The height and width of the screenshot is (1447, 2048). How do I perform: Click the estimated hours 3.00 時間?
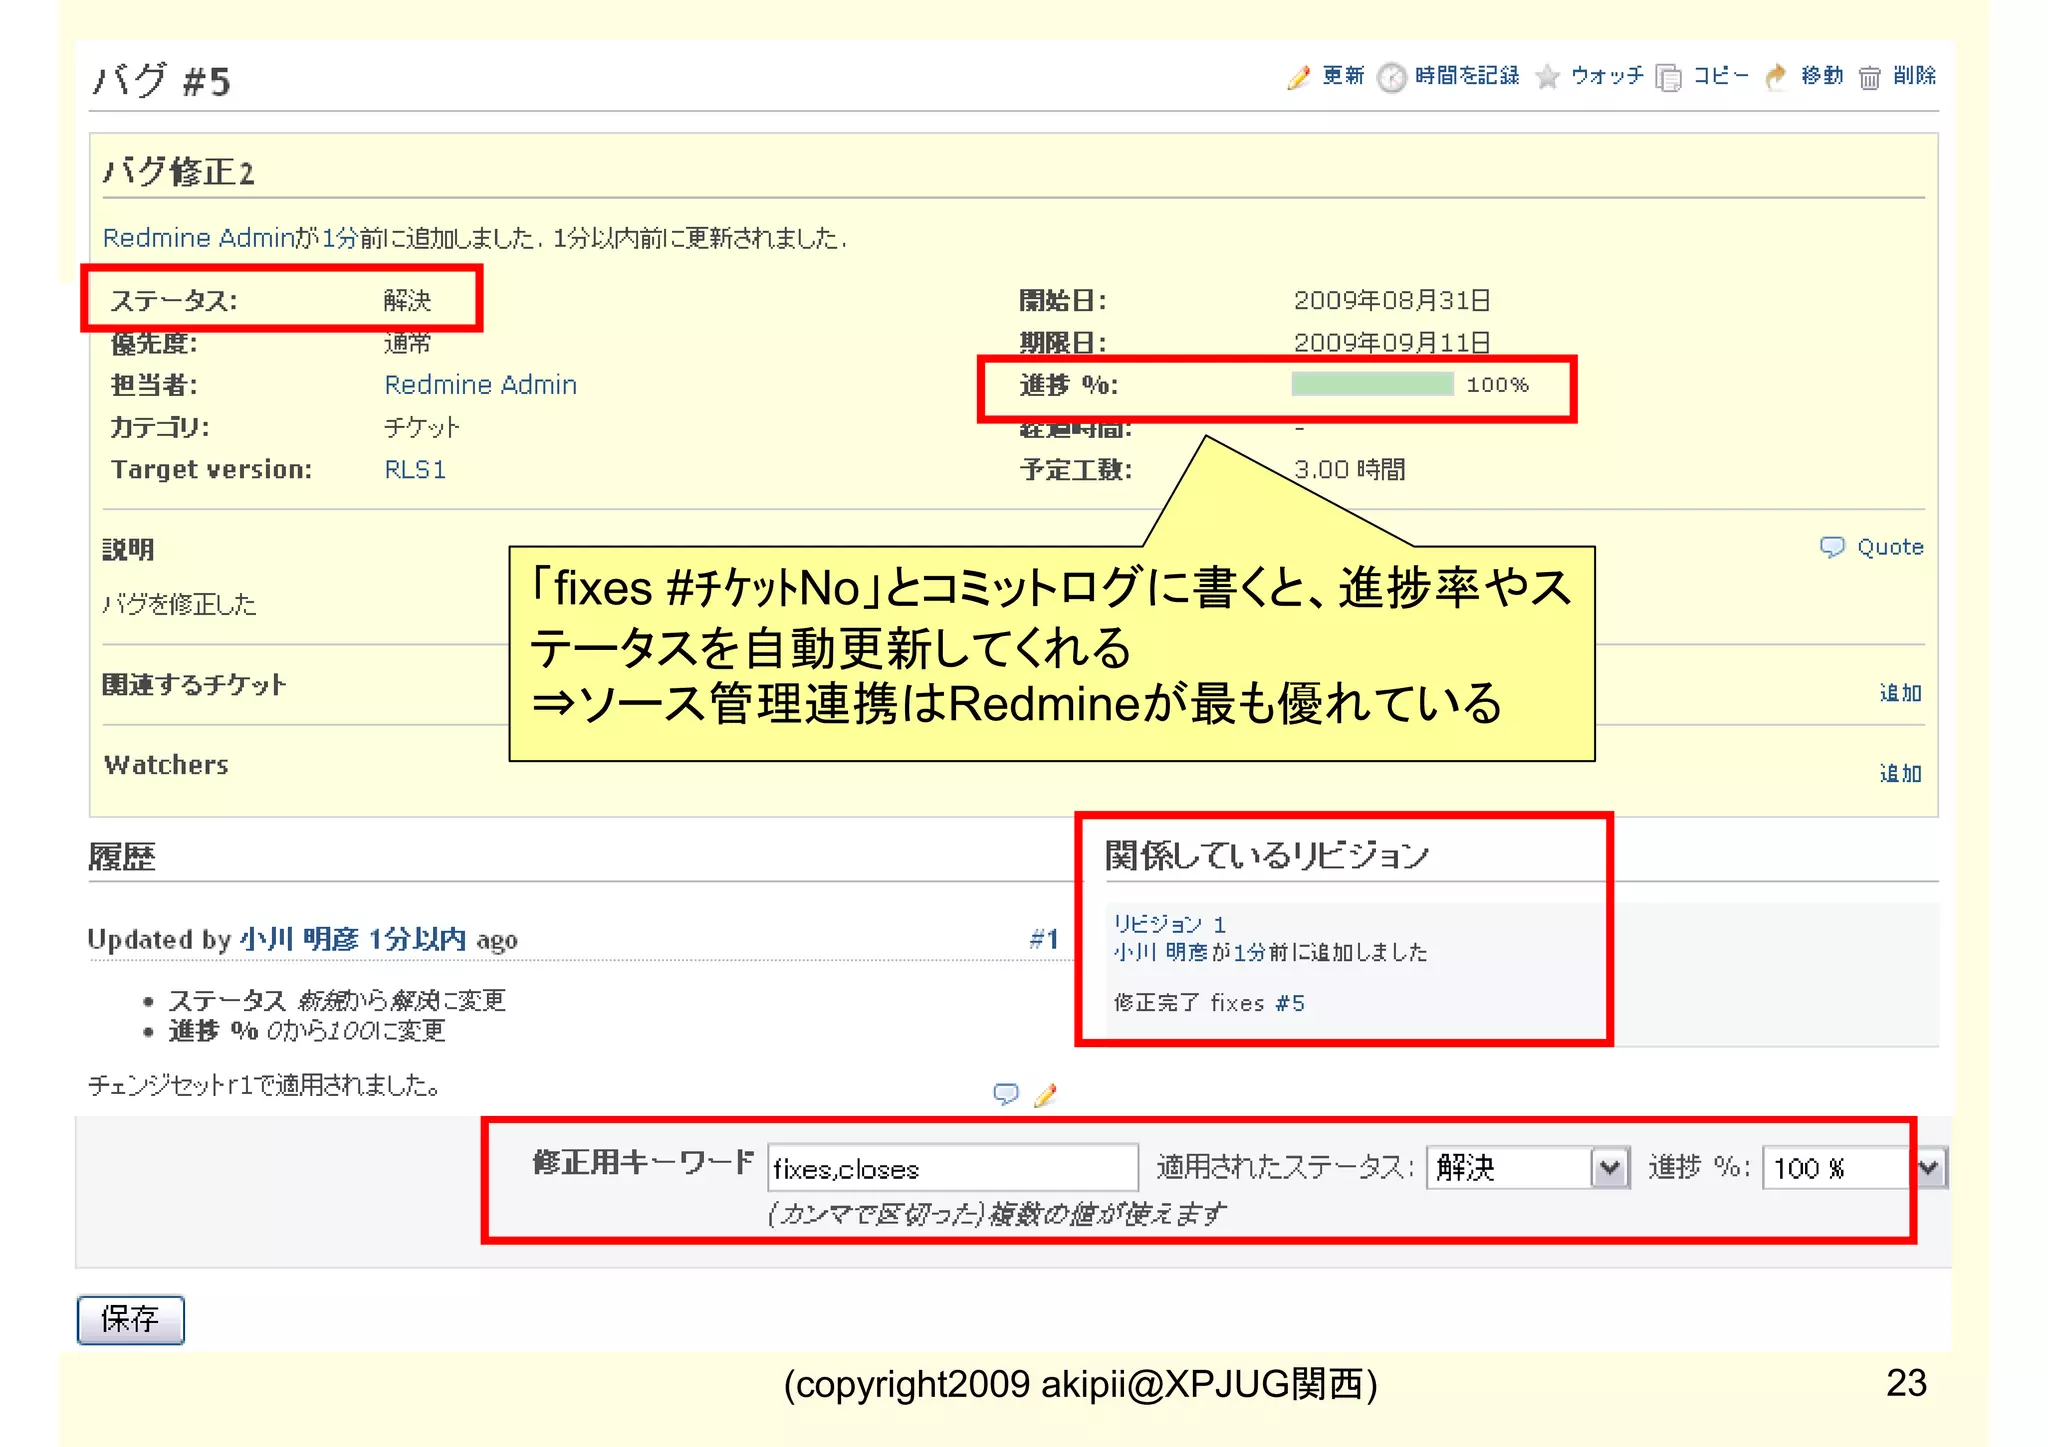tap(1350, 470)
